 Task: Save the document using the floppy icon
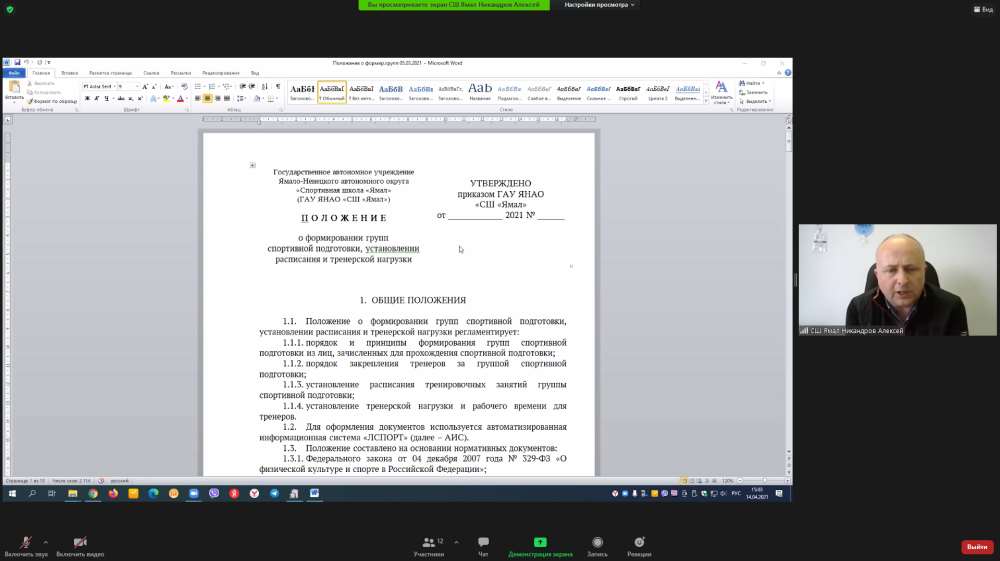click(17, 62)
